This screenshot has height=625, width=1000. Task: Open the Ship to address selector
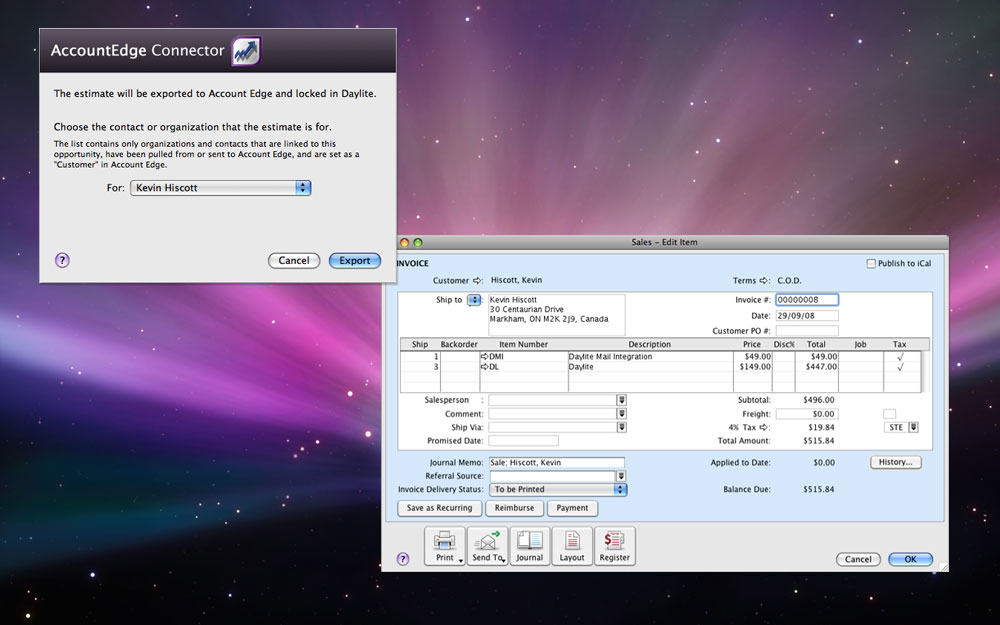click(x=474, y=300)
